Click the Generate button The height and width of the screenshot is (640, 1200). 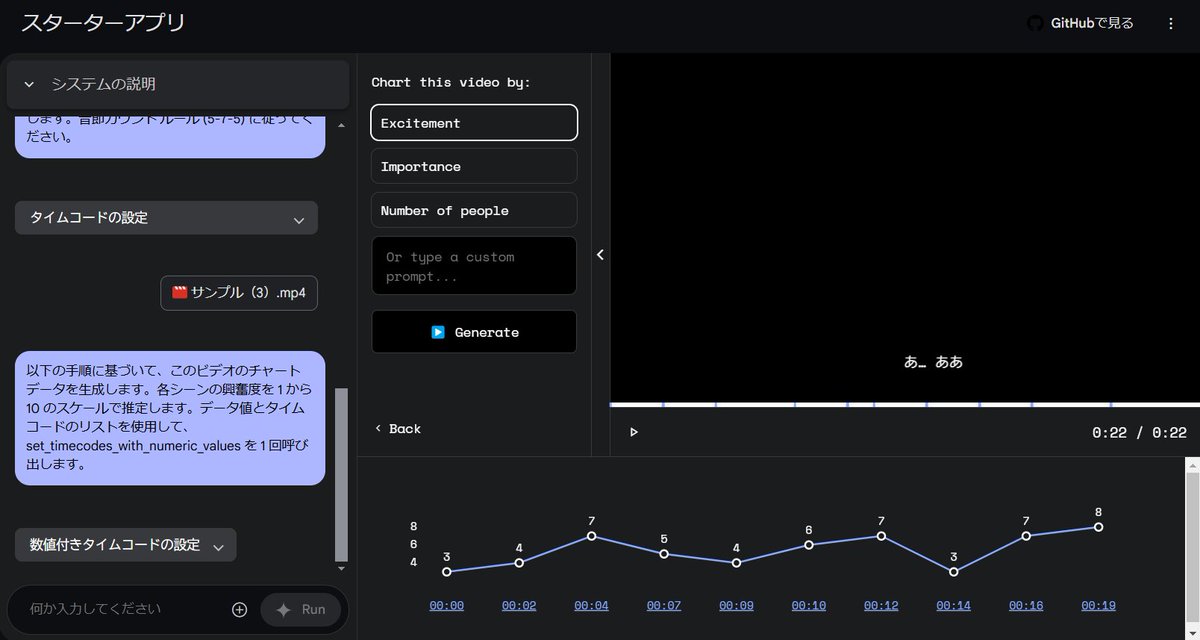pos(474,332)
